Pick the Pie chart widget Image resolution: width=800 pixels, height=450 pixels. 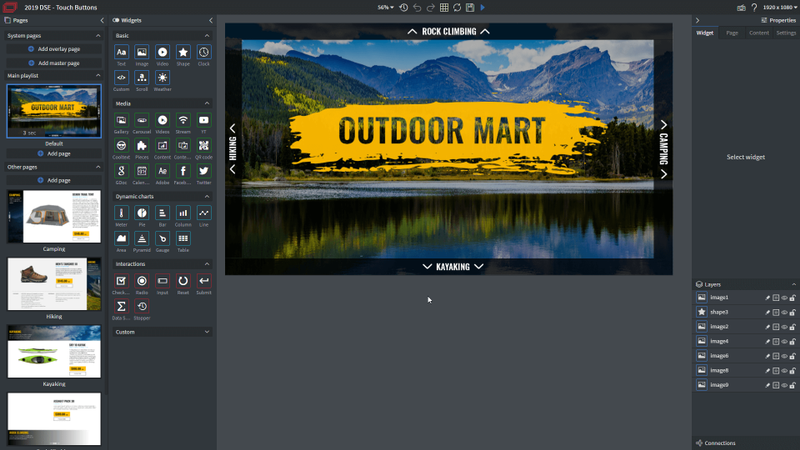pos(142,213)
